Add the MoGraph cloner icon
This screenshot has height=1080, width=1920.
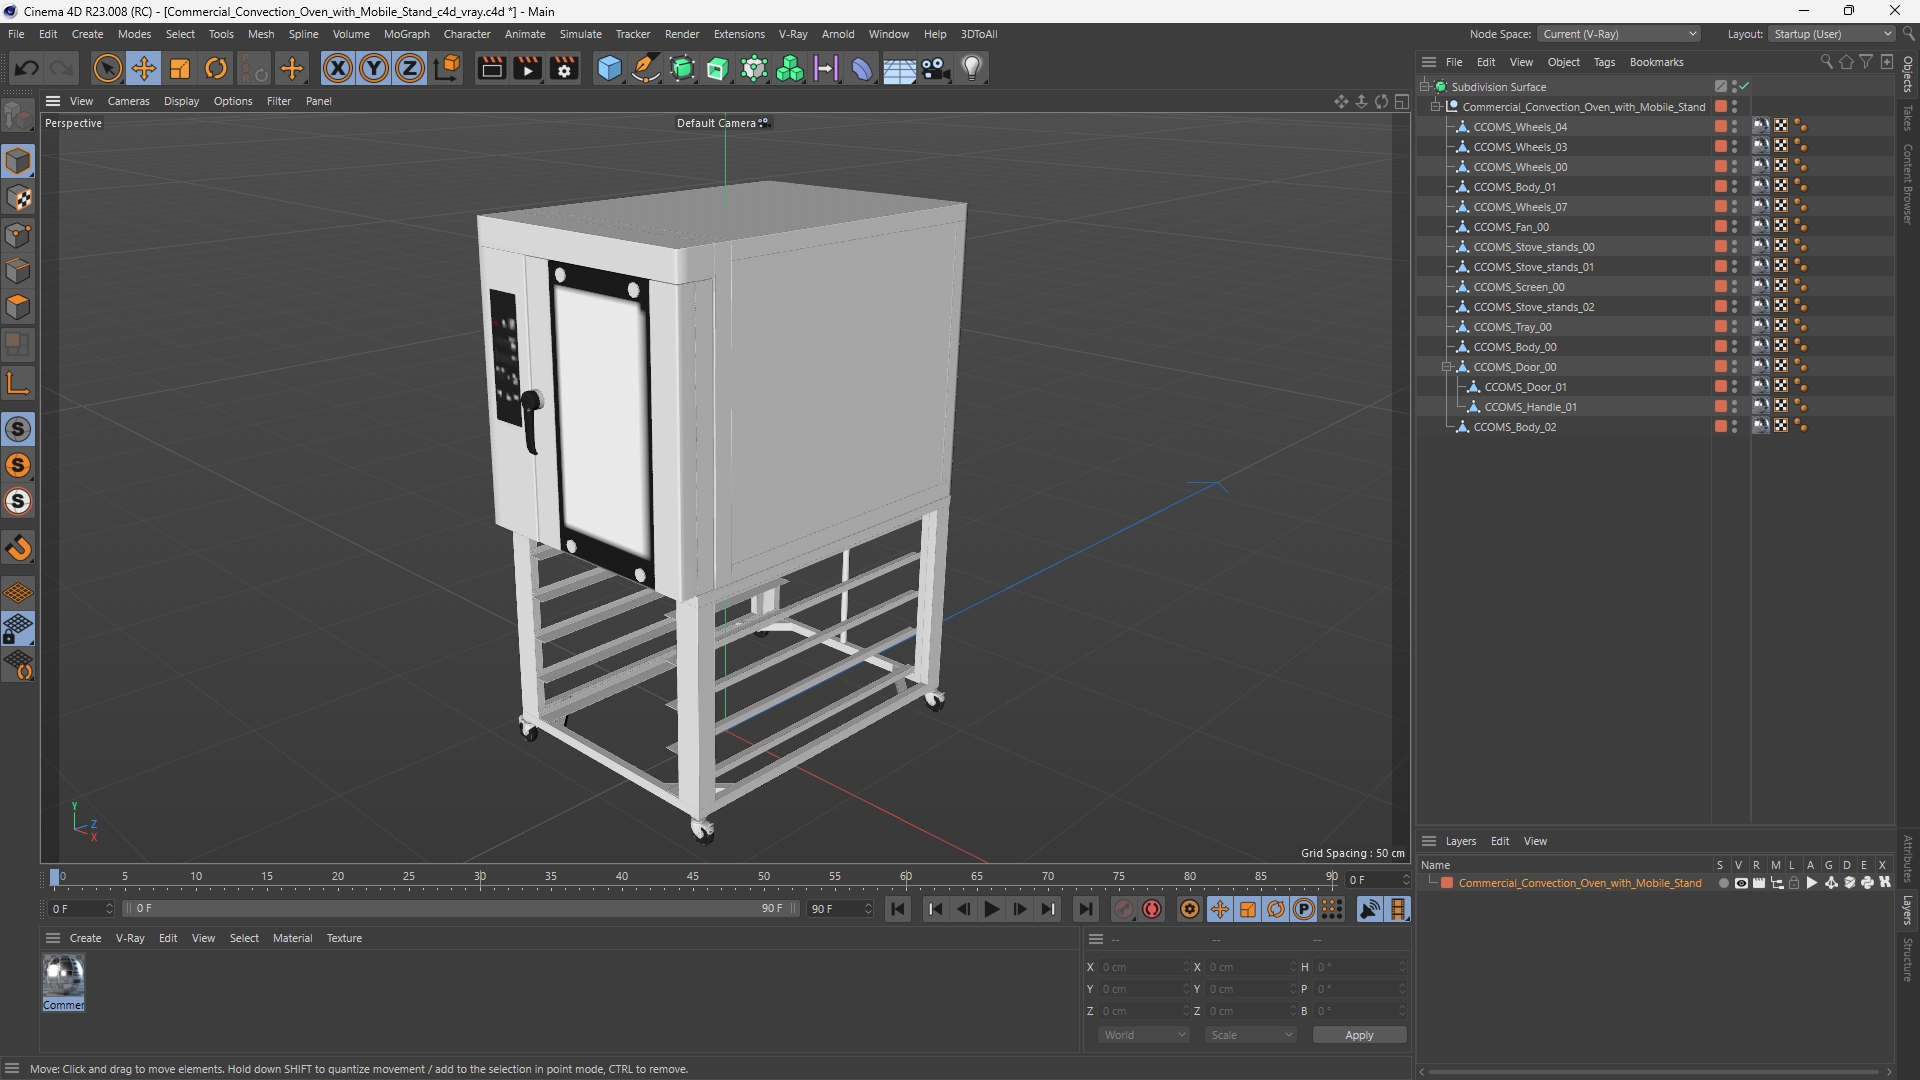pos(790,68)
